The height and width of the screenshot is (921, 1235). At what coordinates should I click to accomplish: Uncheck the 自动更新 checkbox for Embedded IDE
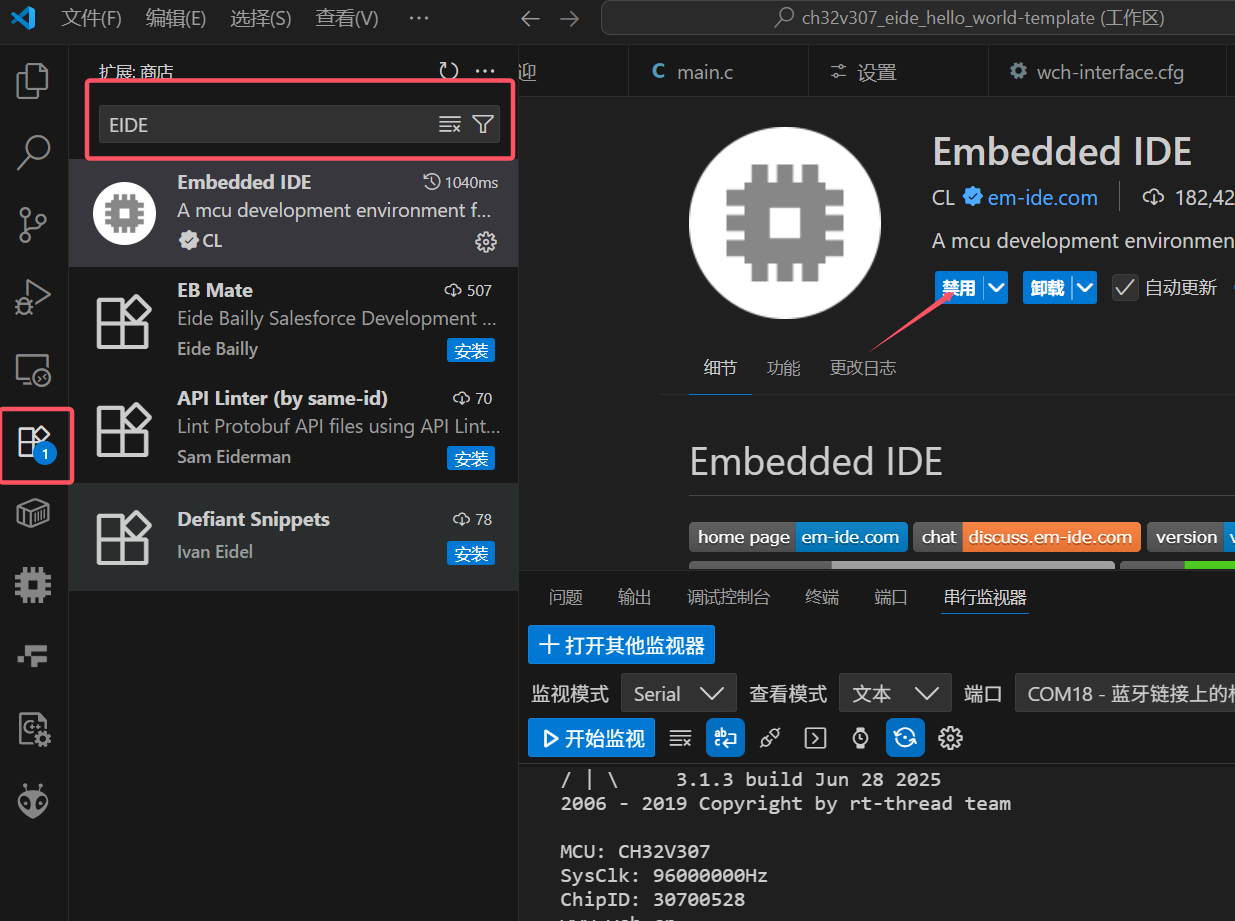[1124, 287]
